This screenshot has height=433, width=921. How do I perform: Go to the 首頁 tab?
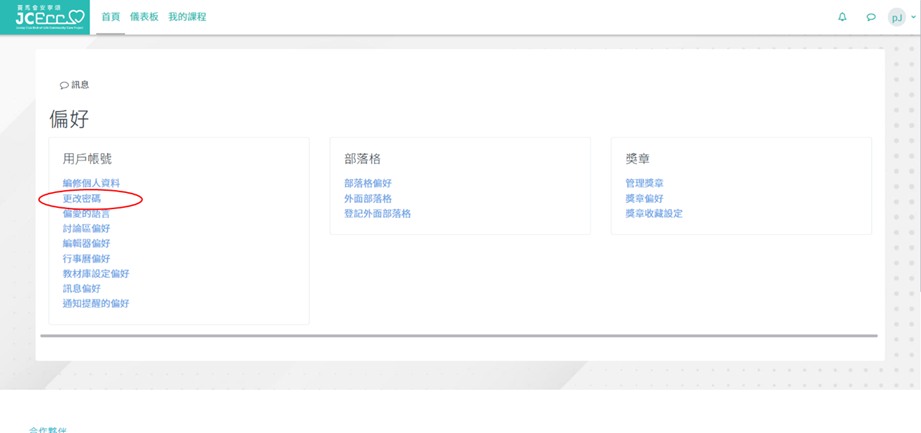point(111,17)
